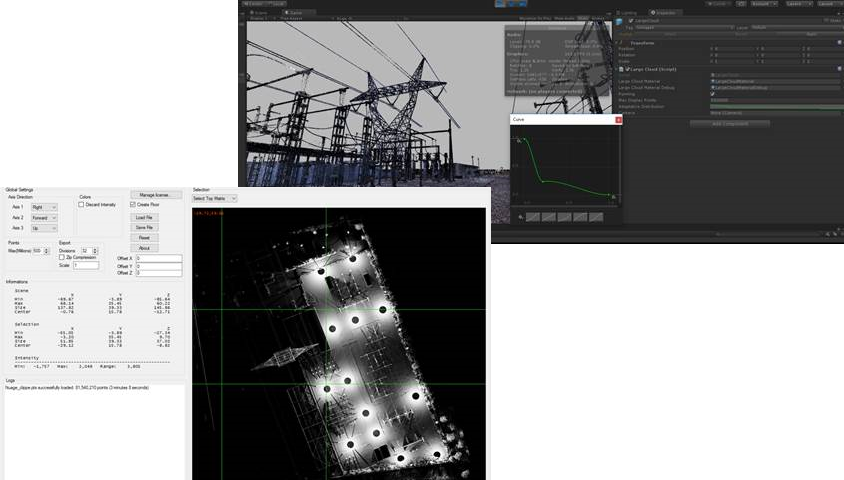Close the Curve editor window
844x480 pixels.
point(618,119)
